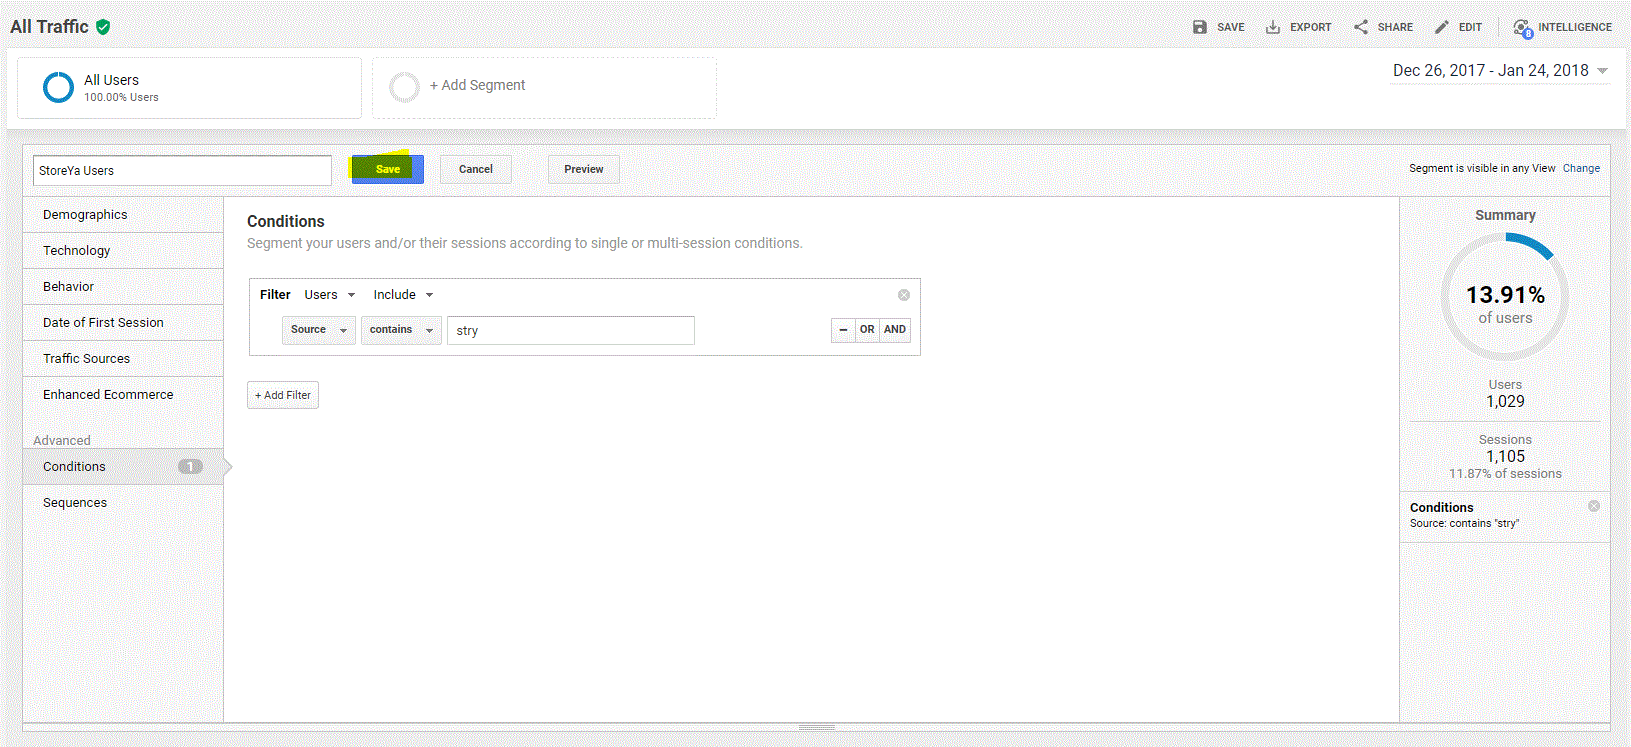The image size is (1631, 747).
Task: Click the Export download icon
Action: pyautogui.click(x=1273, y=27)
